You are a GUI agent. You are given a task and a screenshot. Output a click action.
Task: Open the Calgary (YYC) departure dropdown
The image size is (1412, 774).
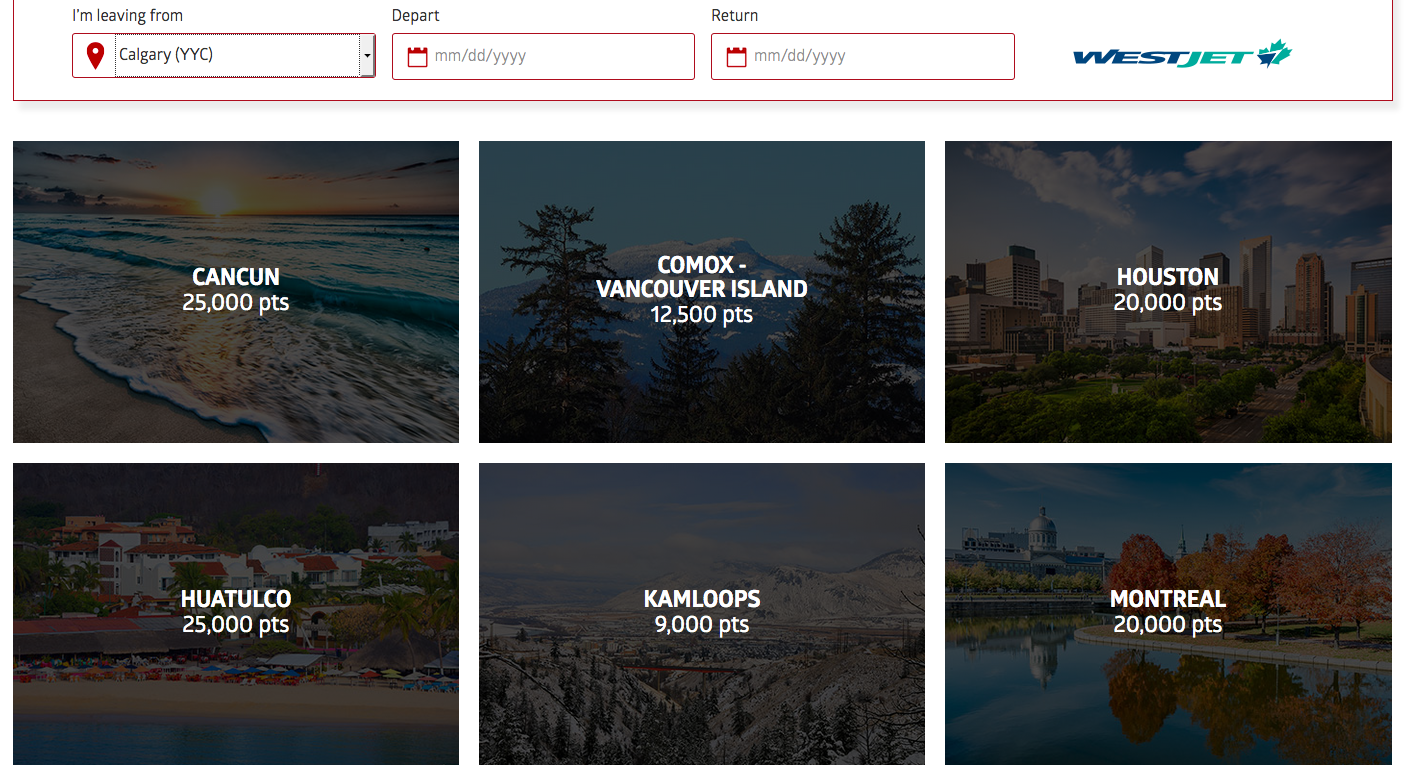tap(224, 55)
